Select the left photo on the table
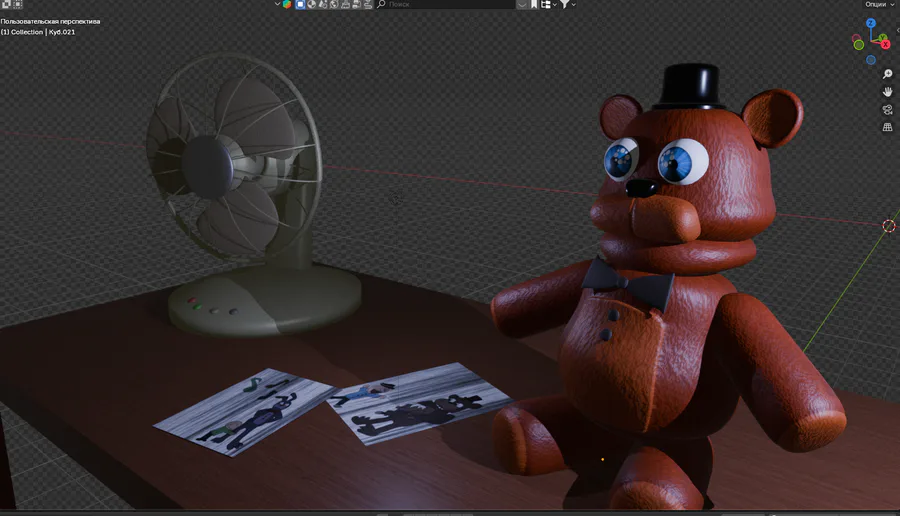900x516 pixels. [246, 411]
